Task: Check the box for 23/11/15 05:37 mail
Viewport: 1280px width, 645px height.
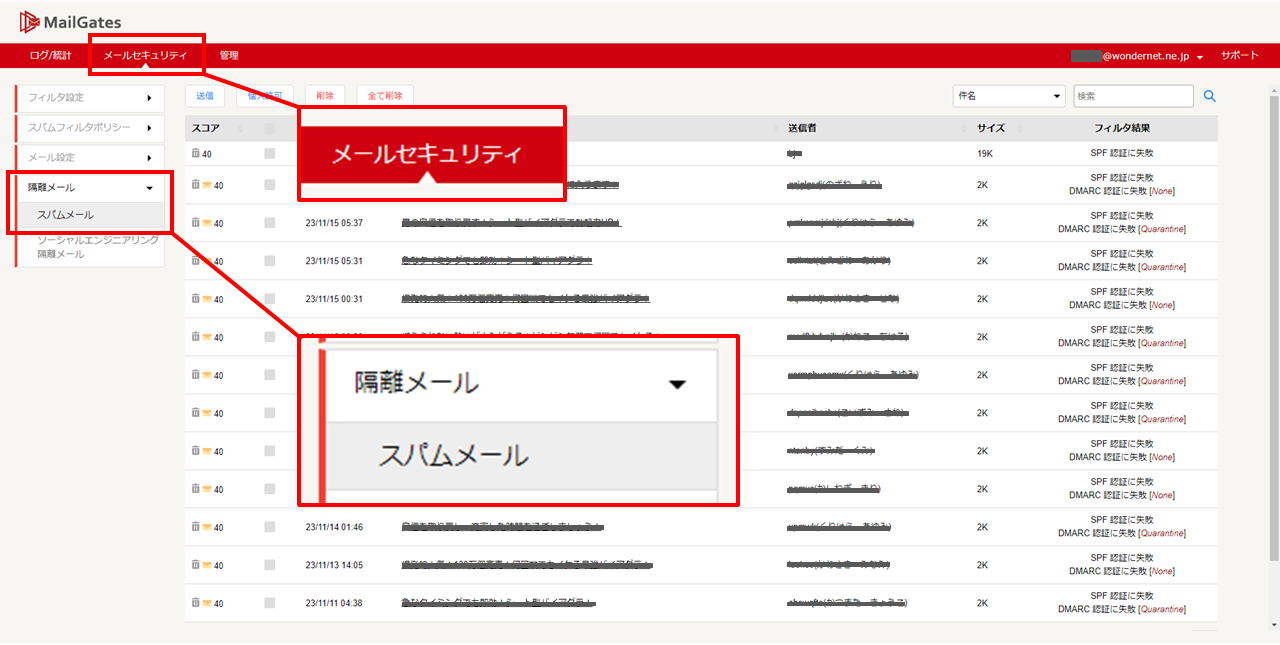Action: coord(269,223)
